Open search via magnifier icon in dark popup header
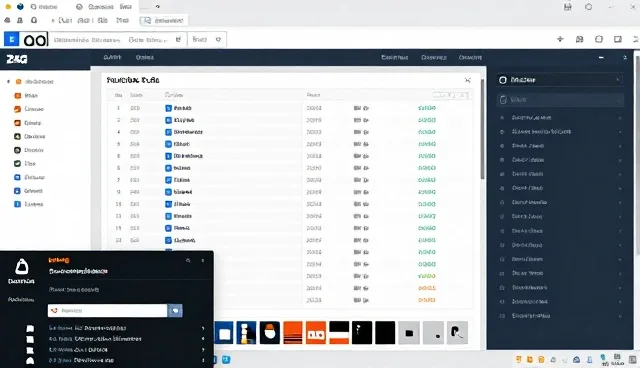Screen dimensions: 640x368 click(x=188, y=260)
